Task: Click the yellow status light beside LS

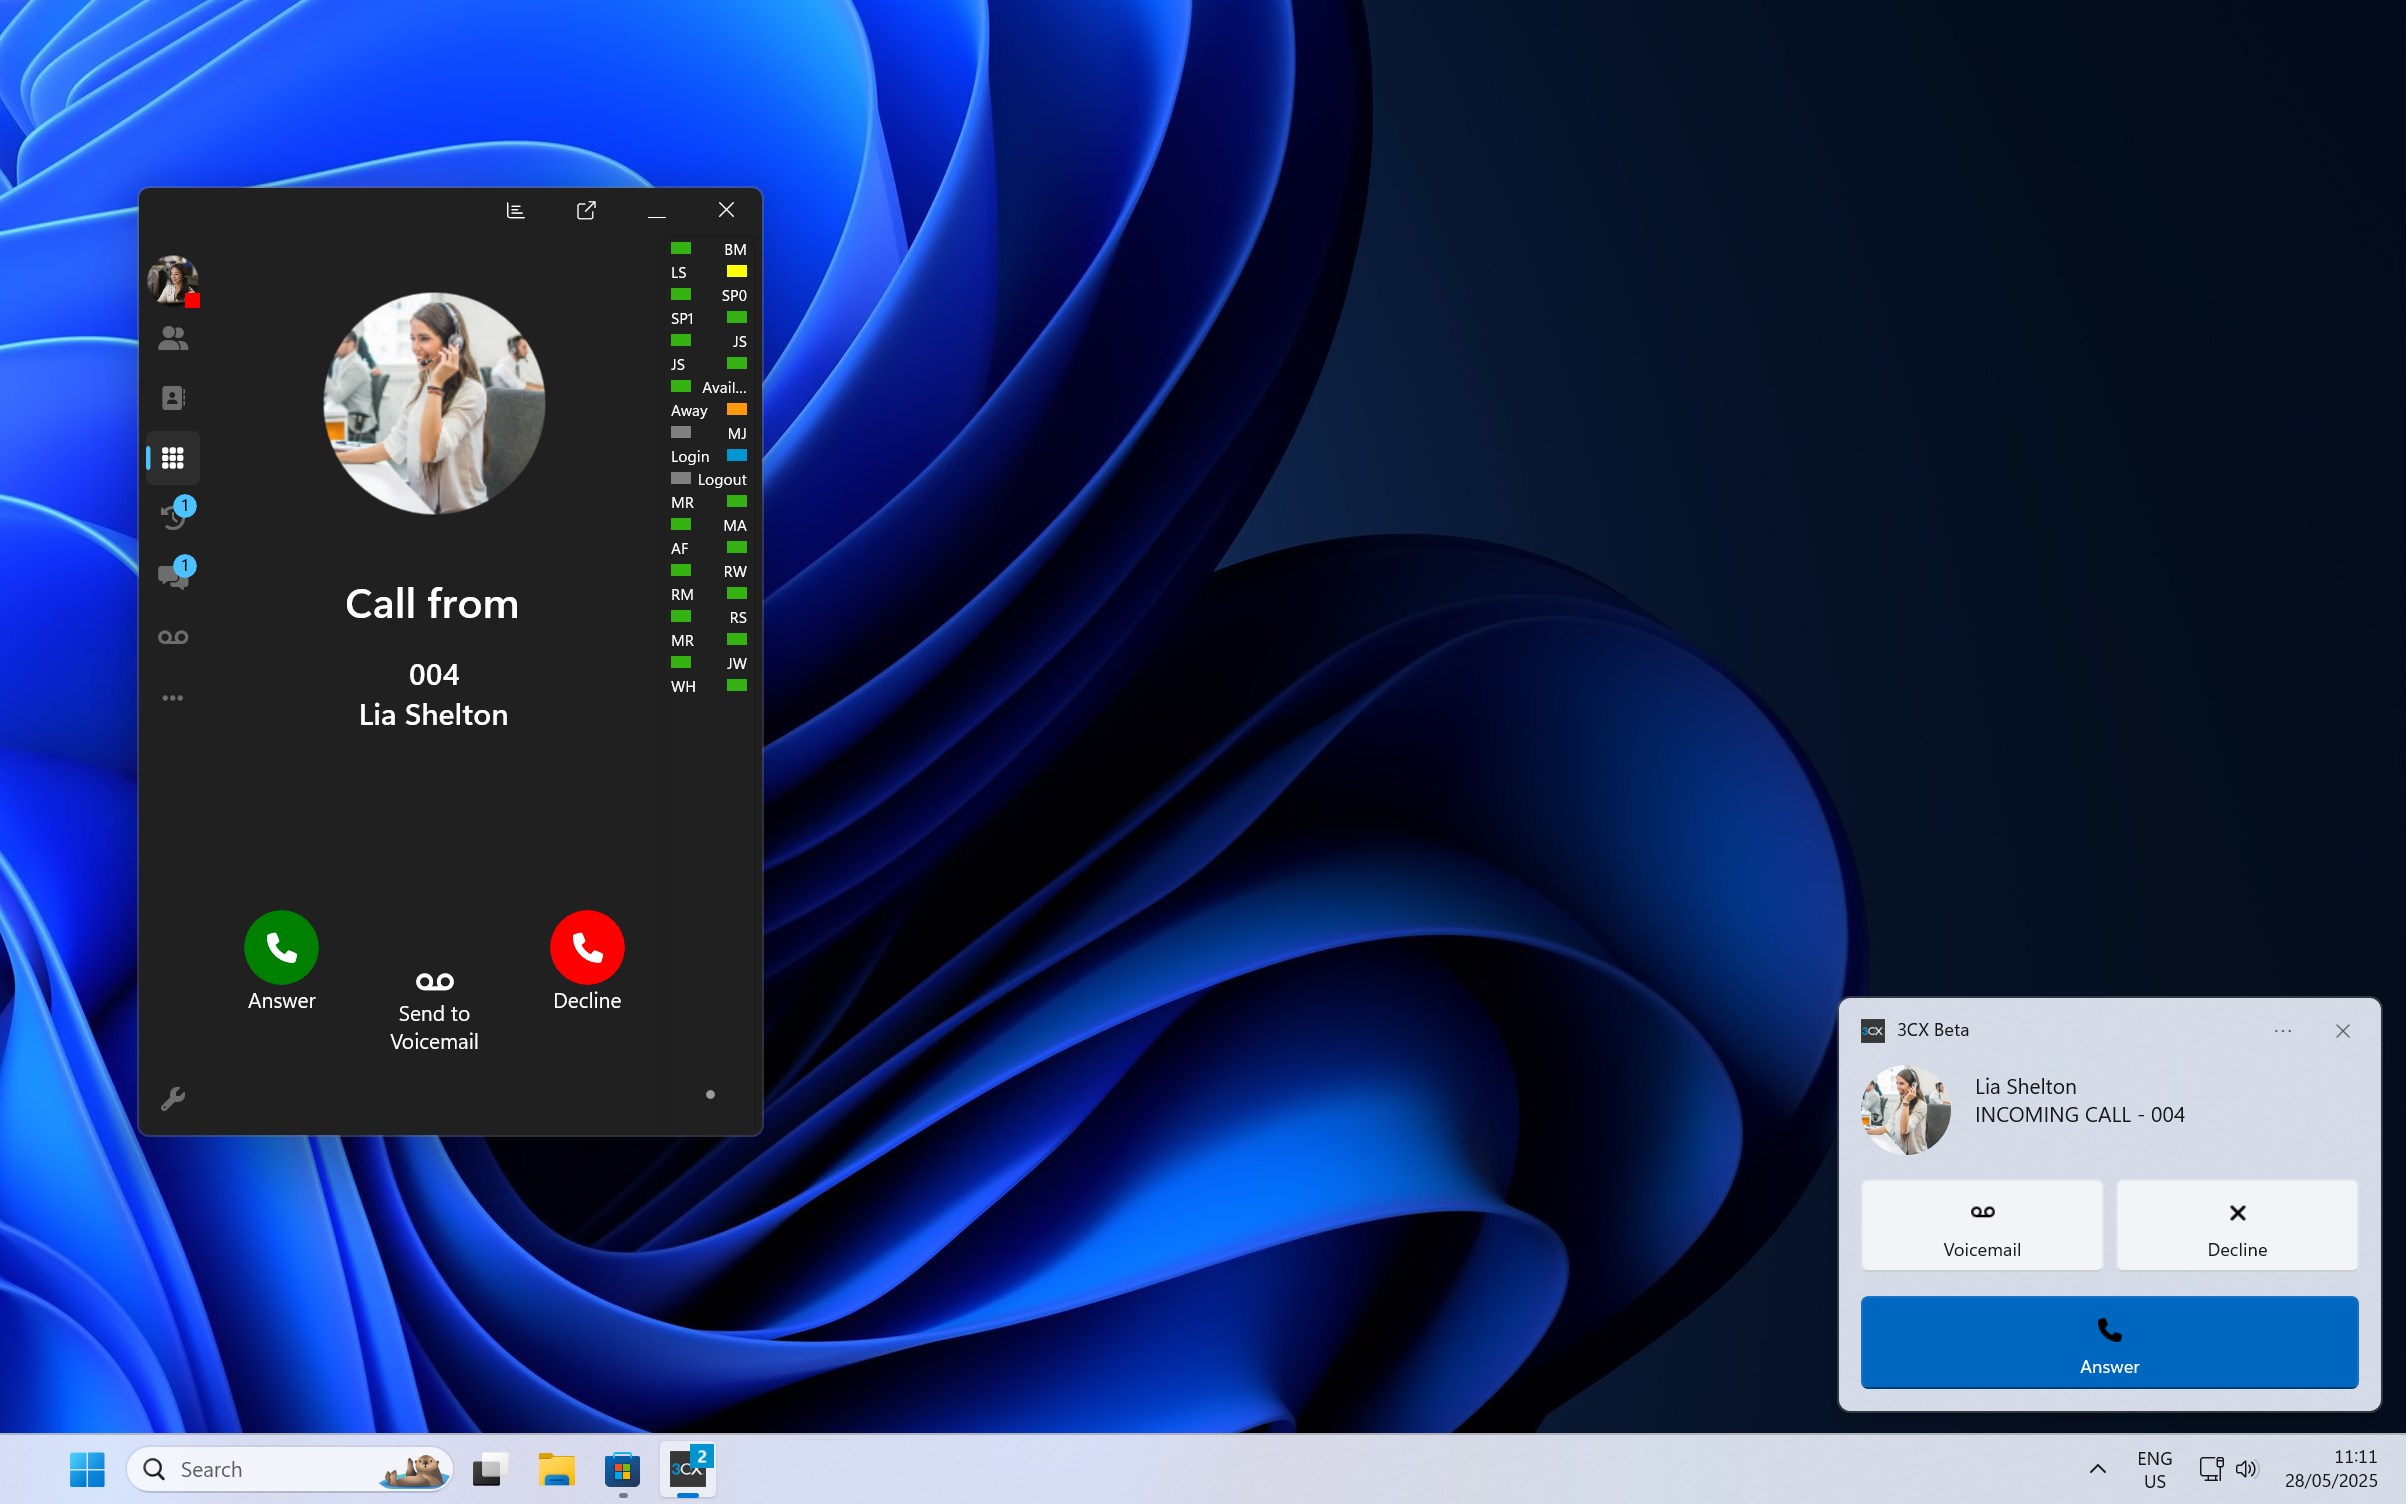Action: click(736, 271)
